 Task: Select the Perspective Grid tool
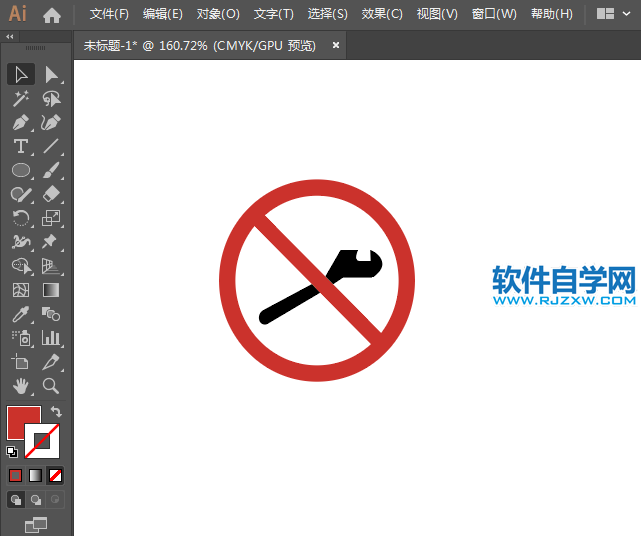click(x=51, y=266)
